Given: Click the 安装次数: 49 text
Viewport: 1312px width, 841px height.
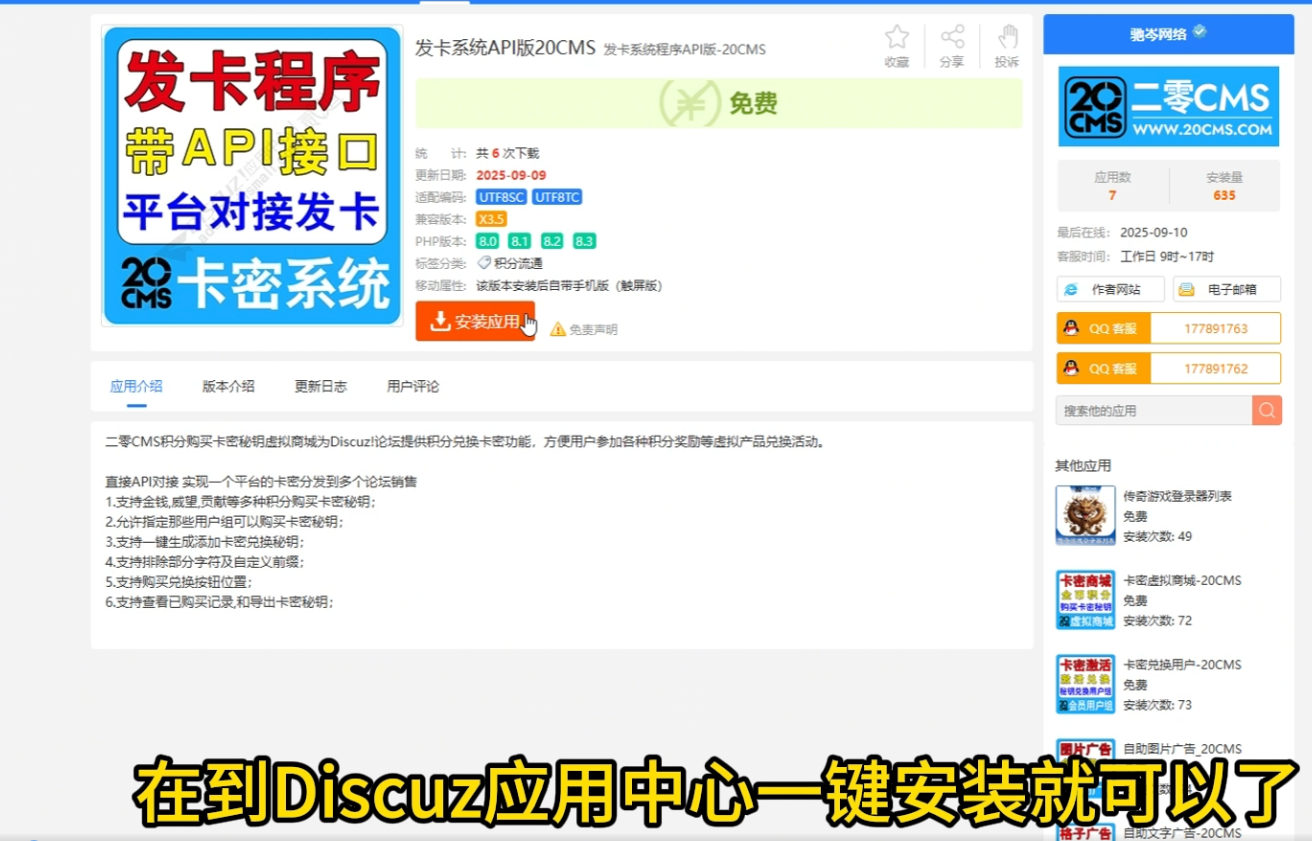Looking at the screenshot, I should click(x=1157, y=536).
